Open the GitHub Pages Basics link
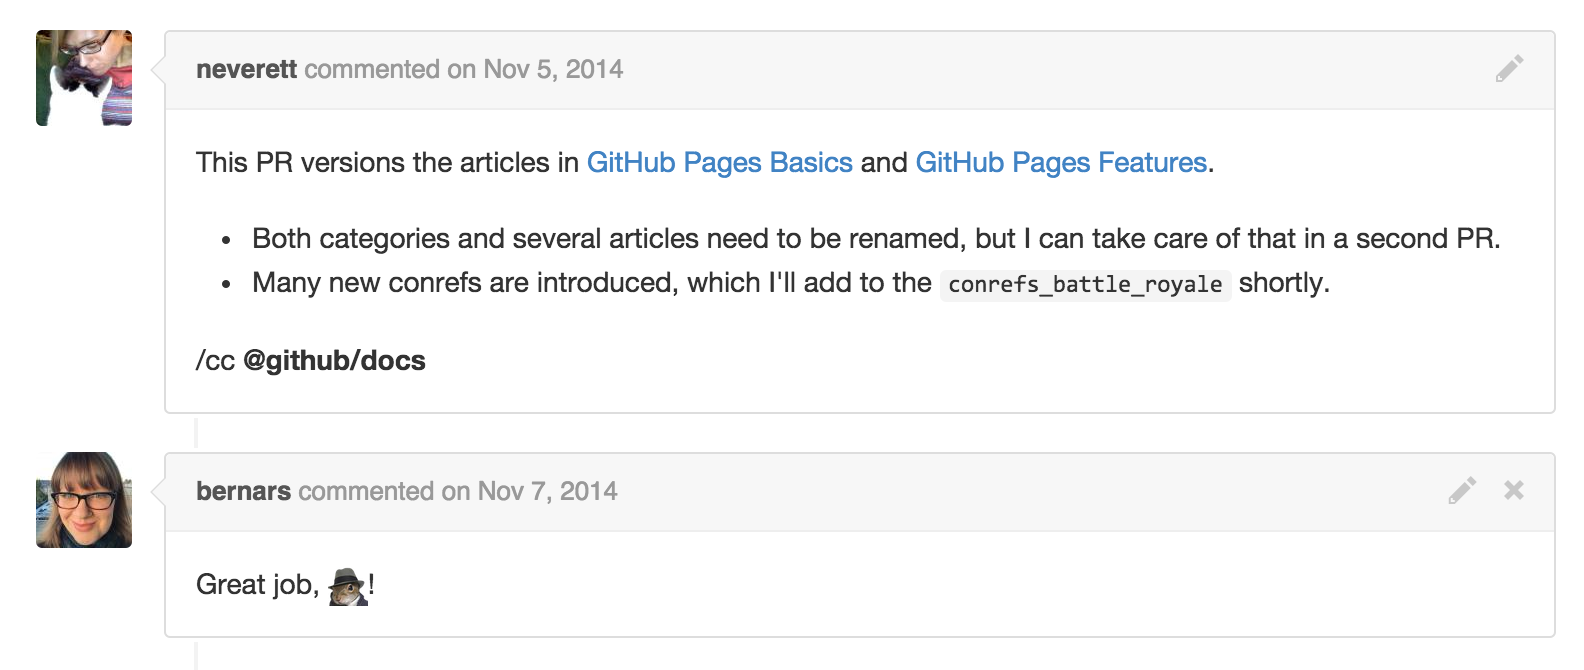The width and height of the screenshot is (1584, 670). (x=720, y=163)
